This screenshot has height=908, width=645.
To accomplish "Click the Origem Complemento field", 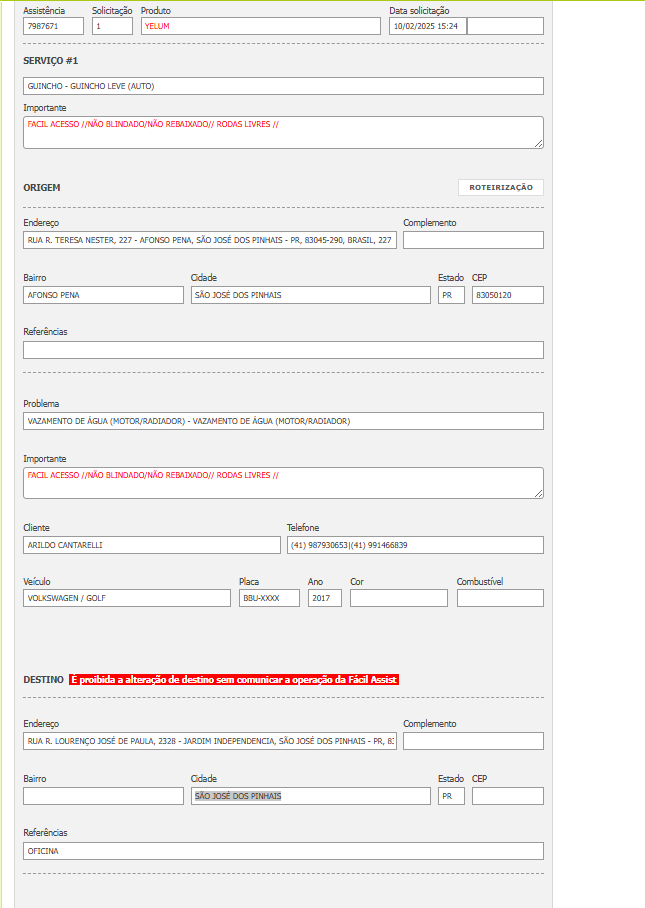I will tap(473, 240).
